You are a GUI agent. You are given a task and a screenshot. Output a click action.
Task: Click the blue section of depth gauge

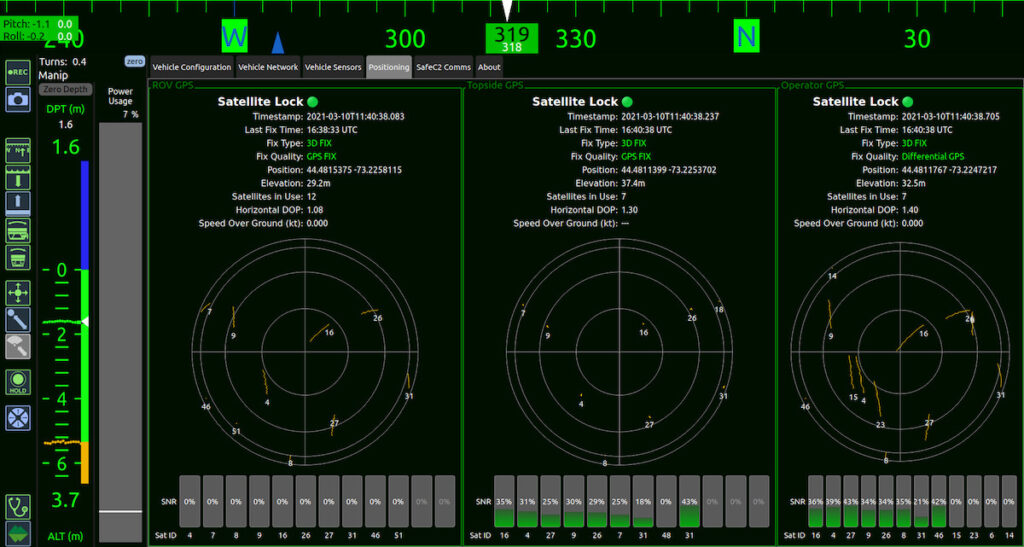(84, 215)
